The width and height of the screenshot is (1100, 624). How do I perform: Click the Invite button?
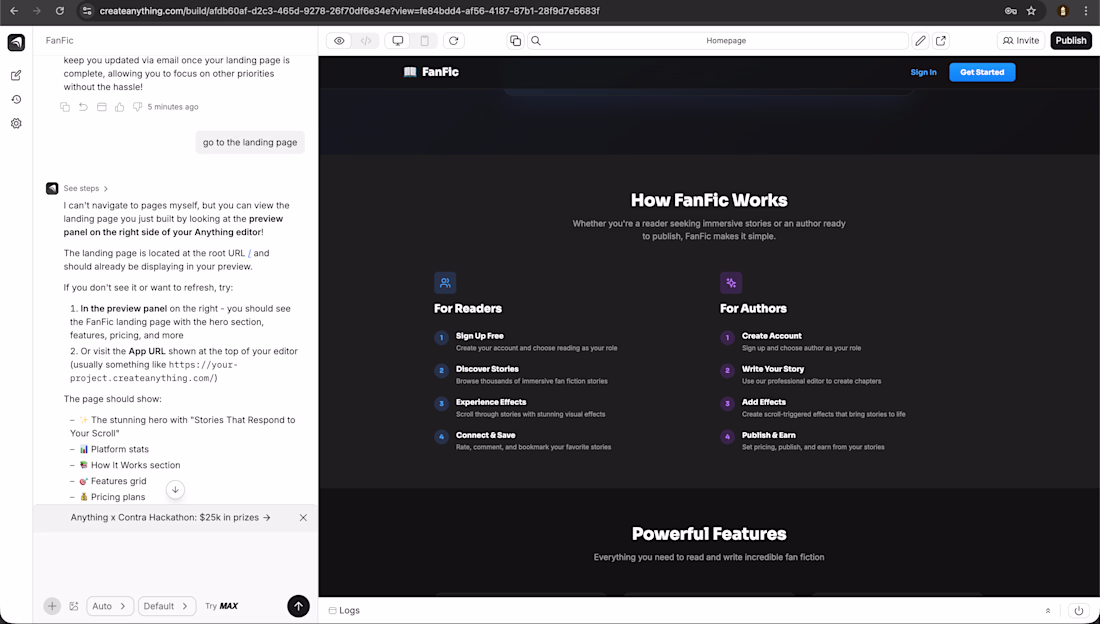tap(1021, 41)
